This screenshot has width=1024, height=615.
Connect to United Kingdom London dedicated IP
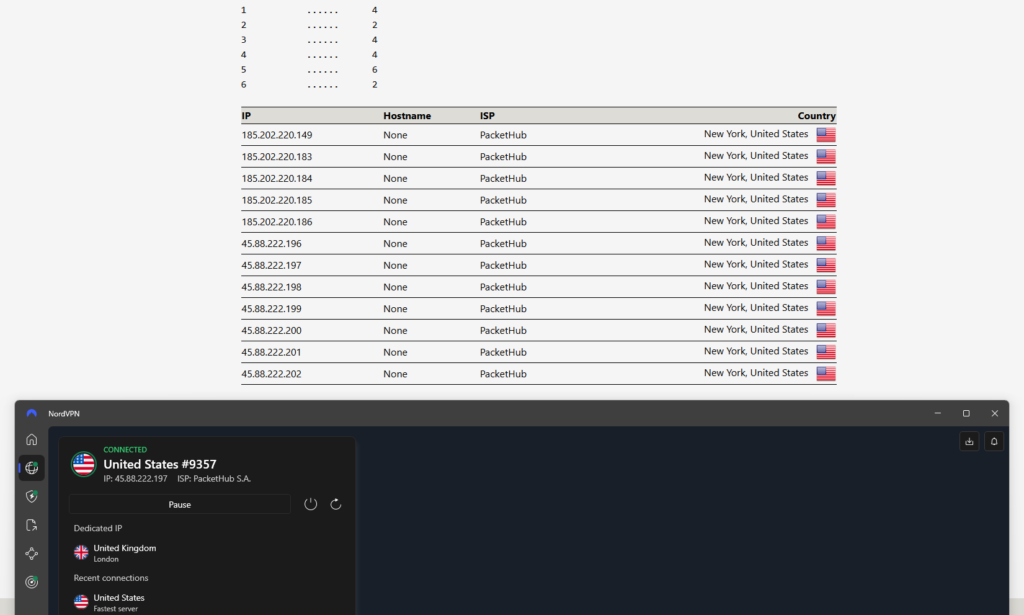pos(124,553)
